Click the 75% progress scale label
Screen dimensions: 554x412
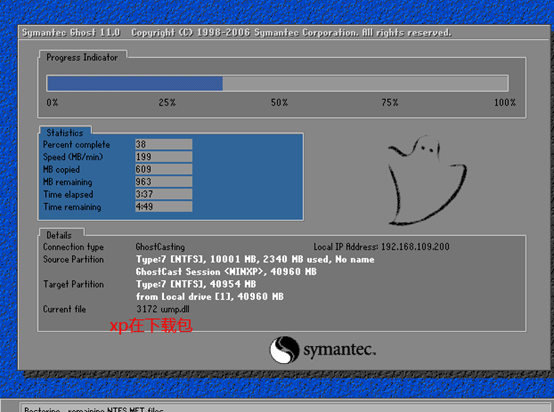point(390,102)
